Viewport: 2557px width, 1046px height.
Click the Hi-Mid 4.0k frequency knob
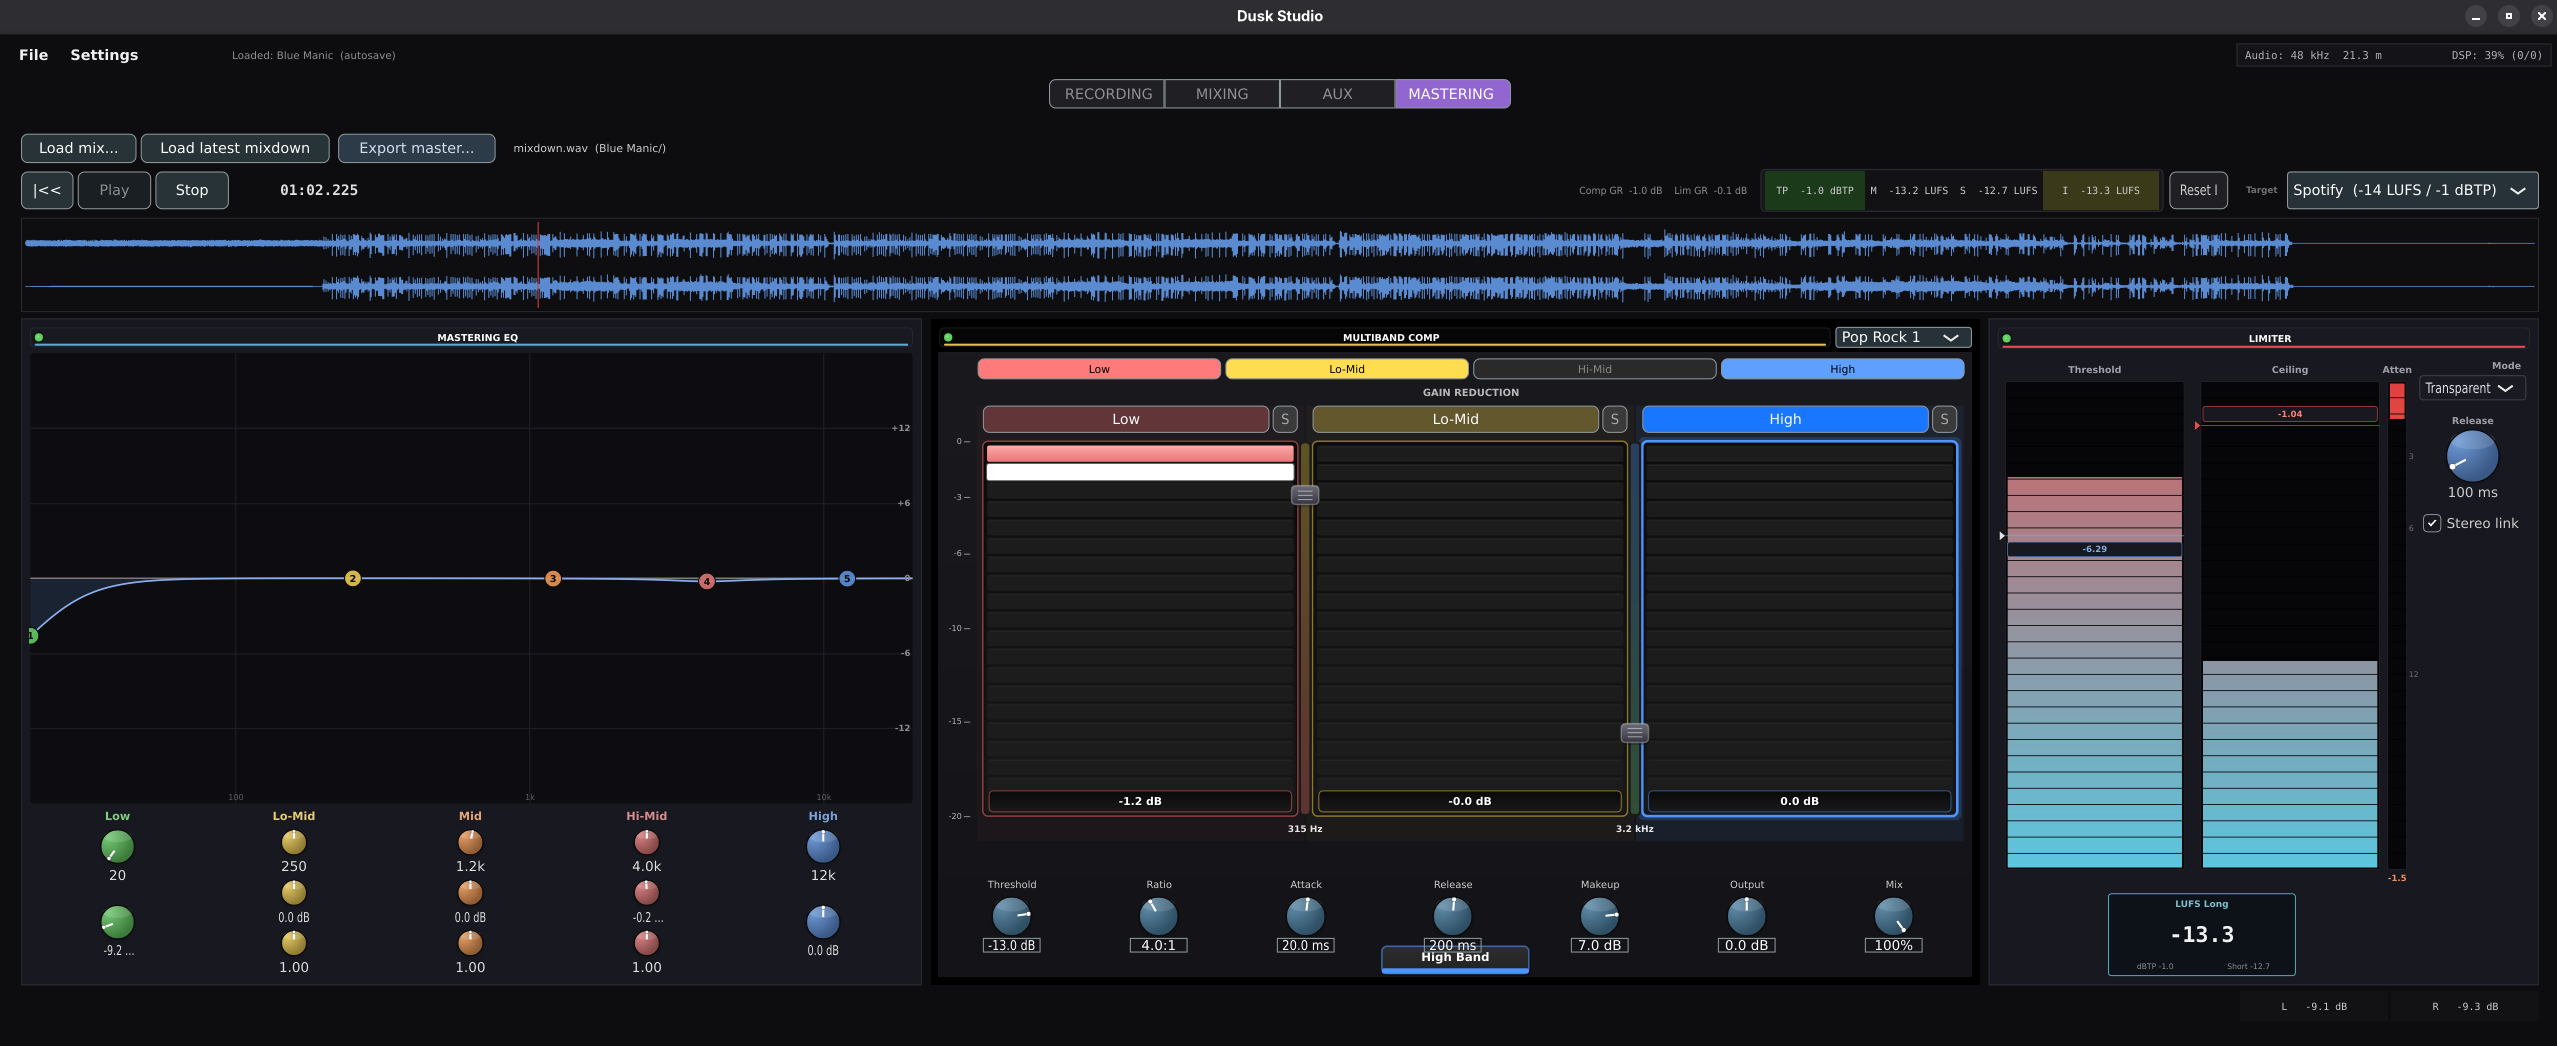click(647, 842)
